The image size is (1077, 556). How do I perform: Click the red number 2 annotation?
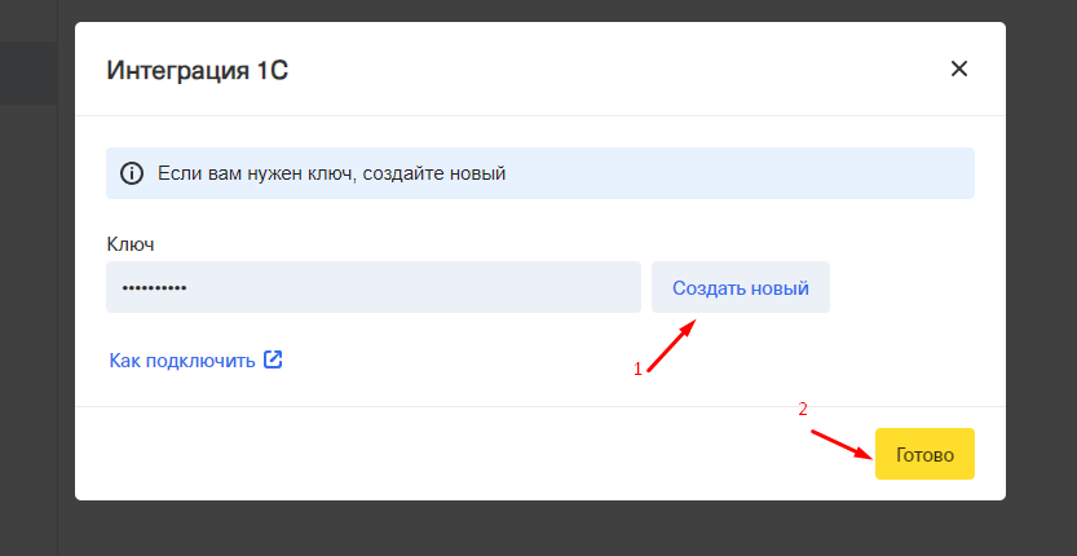pyautogui.click(x=802, y=409)
